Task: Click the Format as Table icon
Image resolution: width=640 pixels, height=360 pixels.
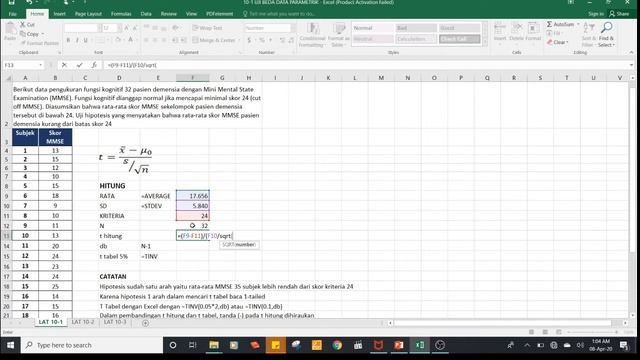Action: pyautogui.click(x=339, y=28)
